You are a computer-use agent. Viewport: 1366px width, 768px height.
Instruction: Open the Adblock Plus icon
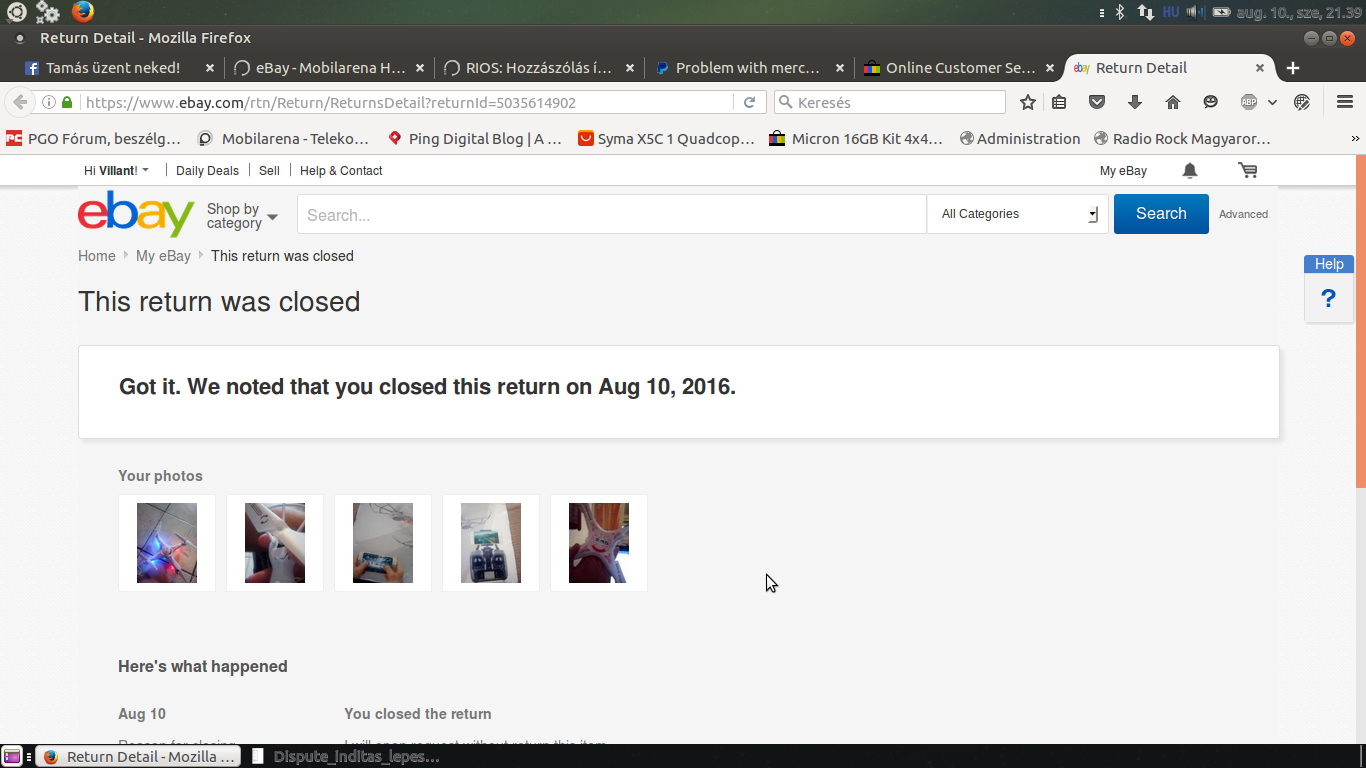click(x=1249, y=102)
